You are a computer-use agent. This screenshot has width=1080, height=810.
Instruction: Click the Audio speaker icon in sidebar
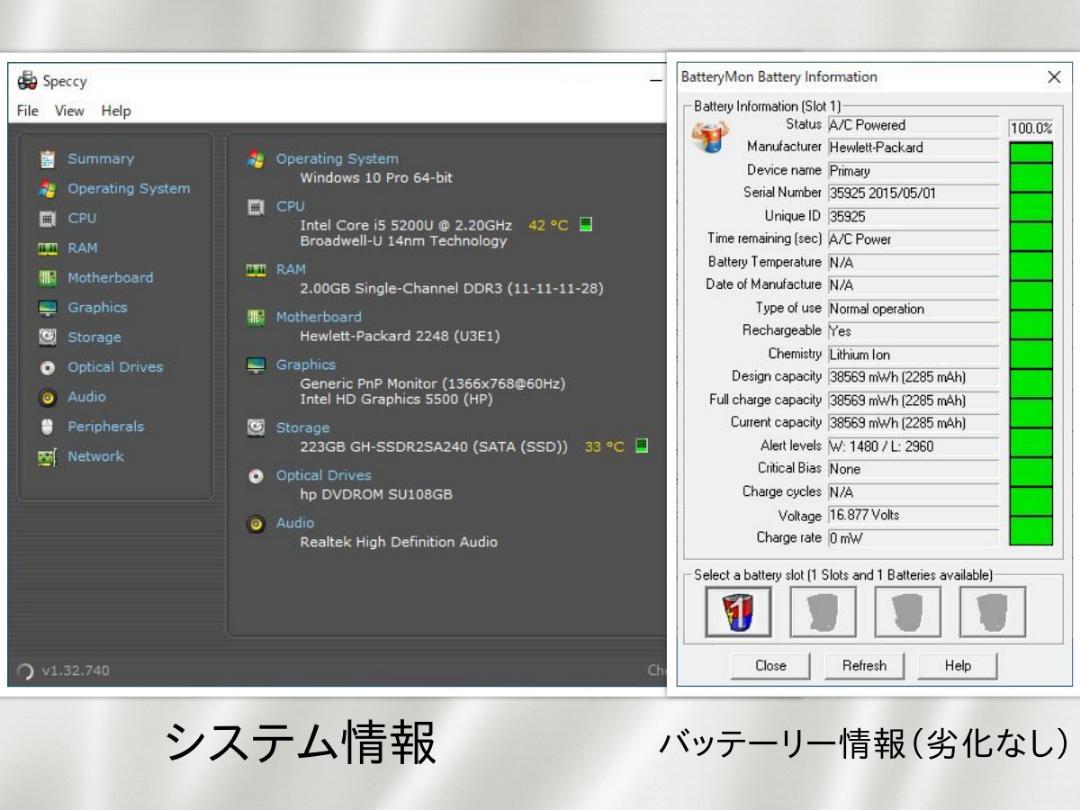[x=47, y=397]
